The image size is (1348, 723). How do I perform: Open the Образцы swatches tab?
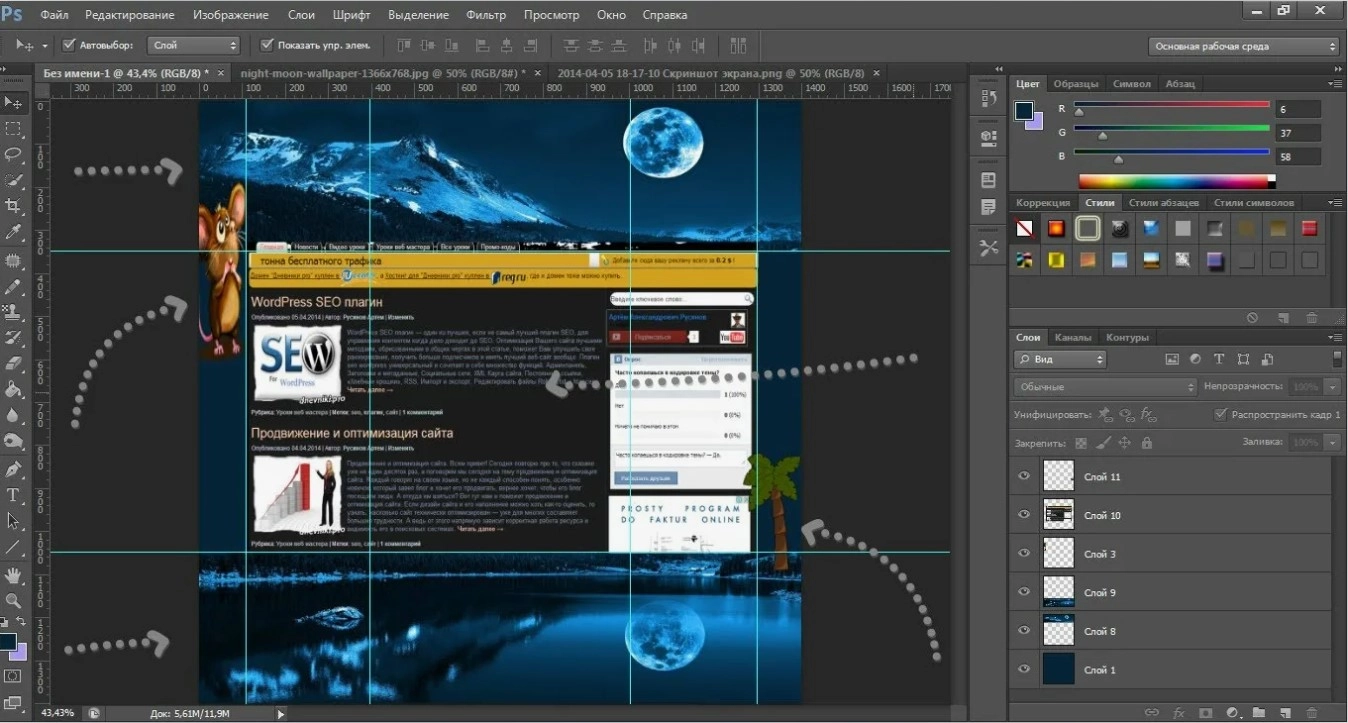(1076, 84)
